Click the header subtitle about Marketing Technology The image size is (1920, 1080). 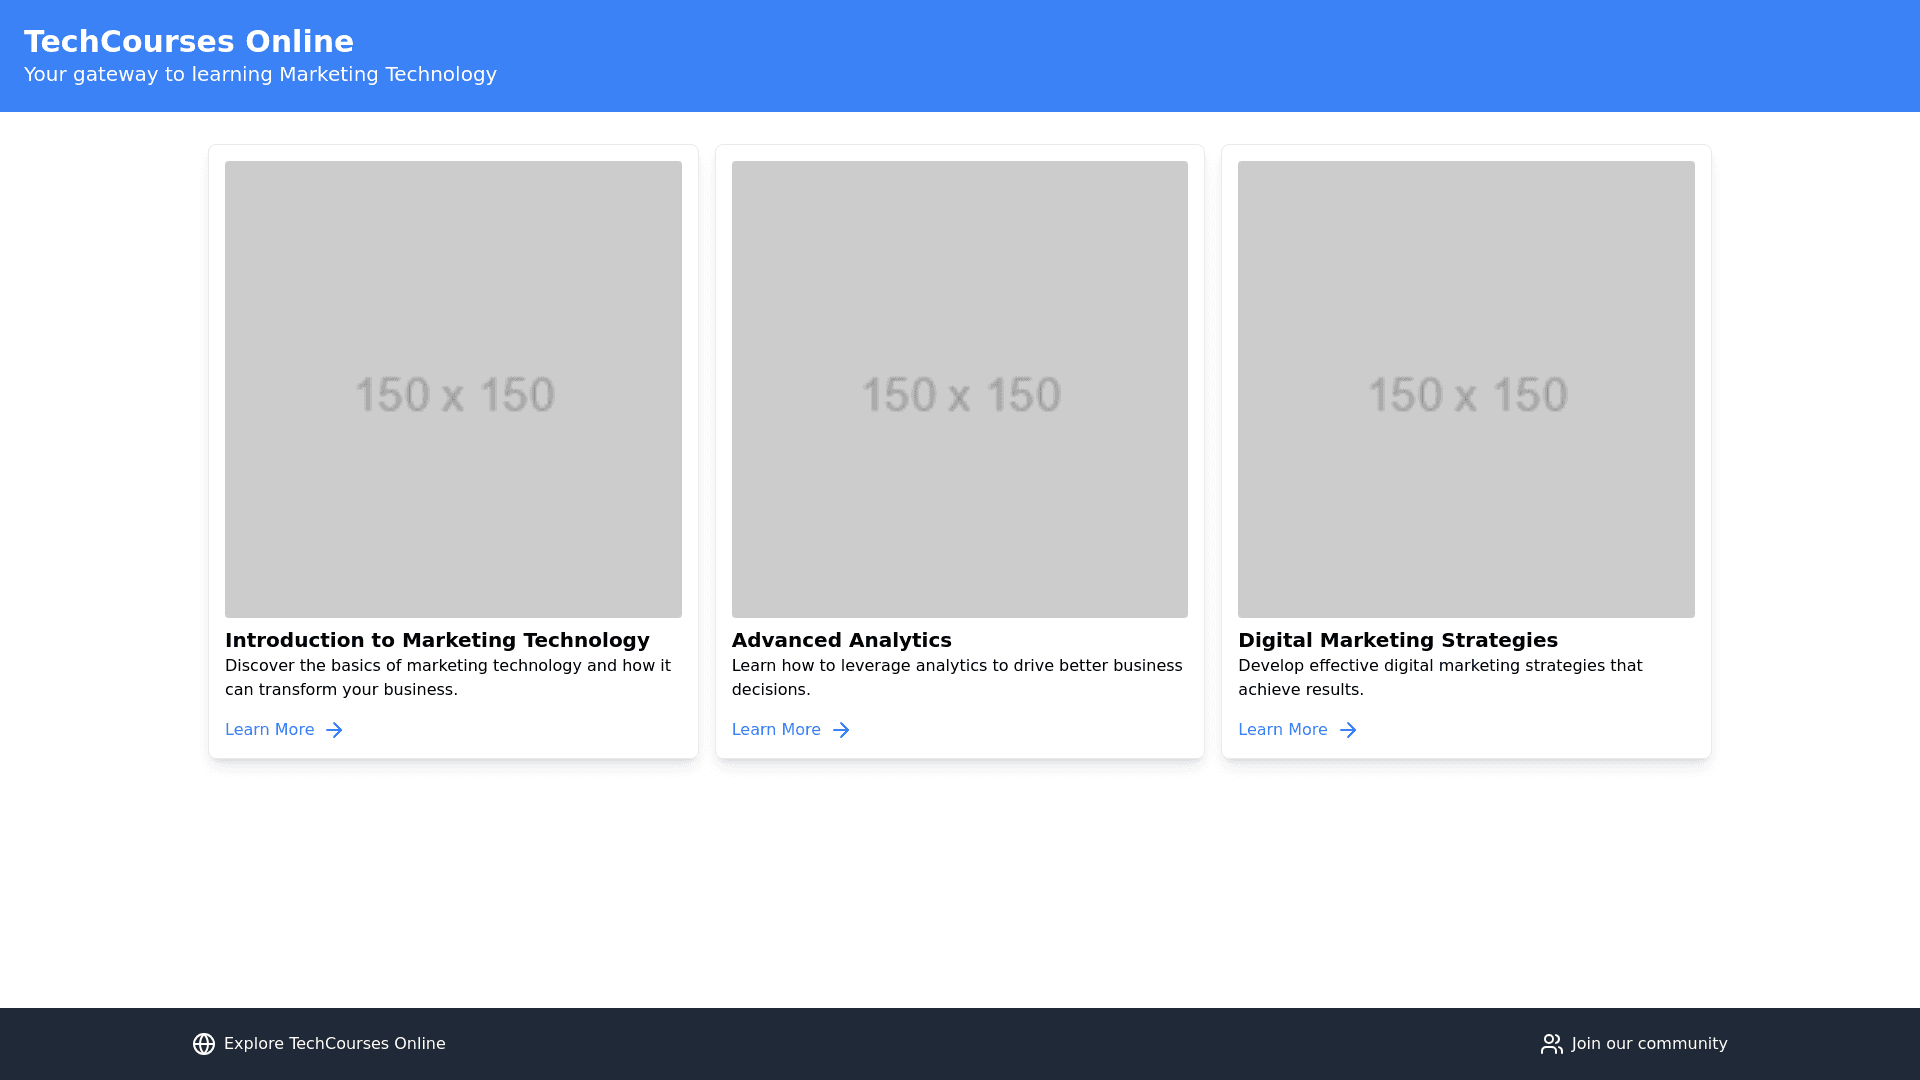(x=260, y=75)
